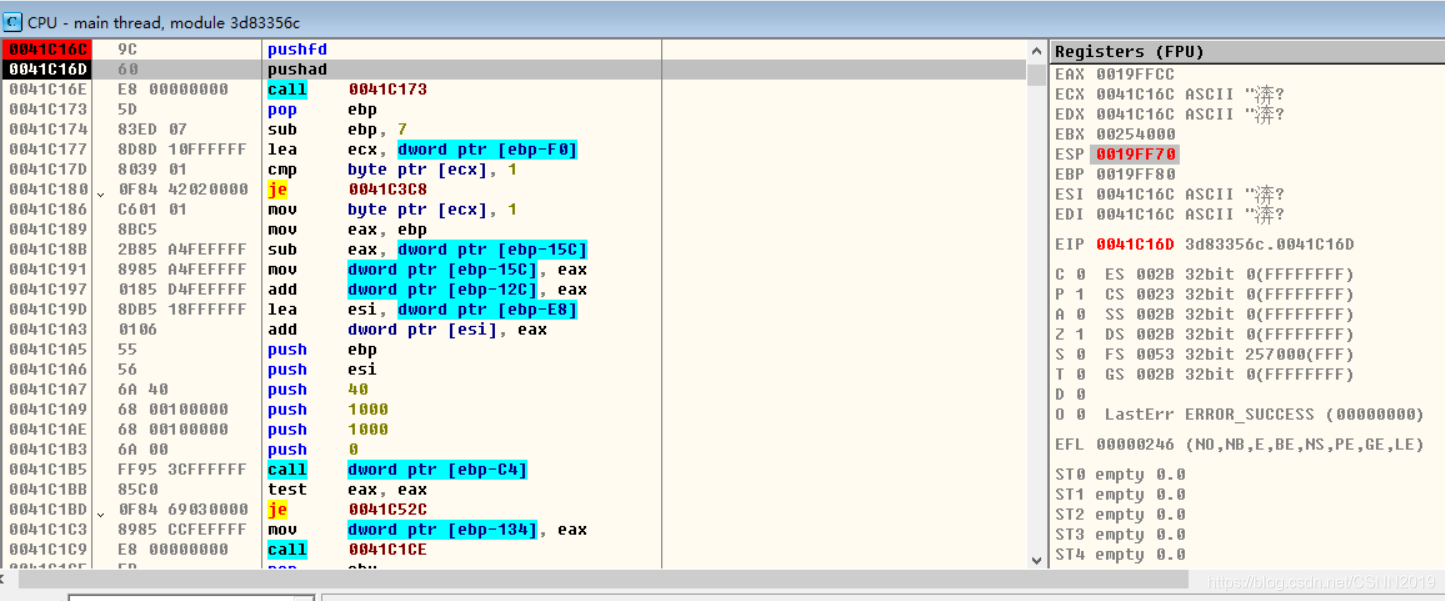Viewport: 1445px width, 601px height.
Task: Click the D flag value
Action: 1080,394
